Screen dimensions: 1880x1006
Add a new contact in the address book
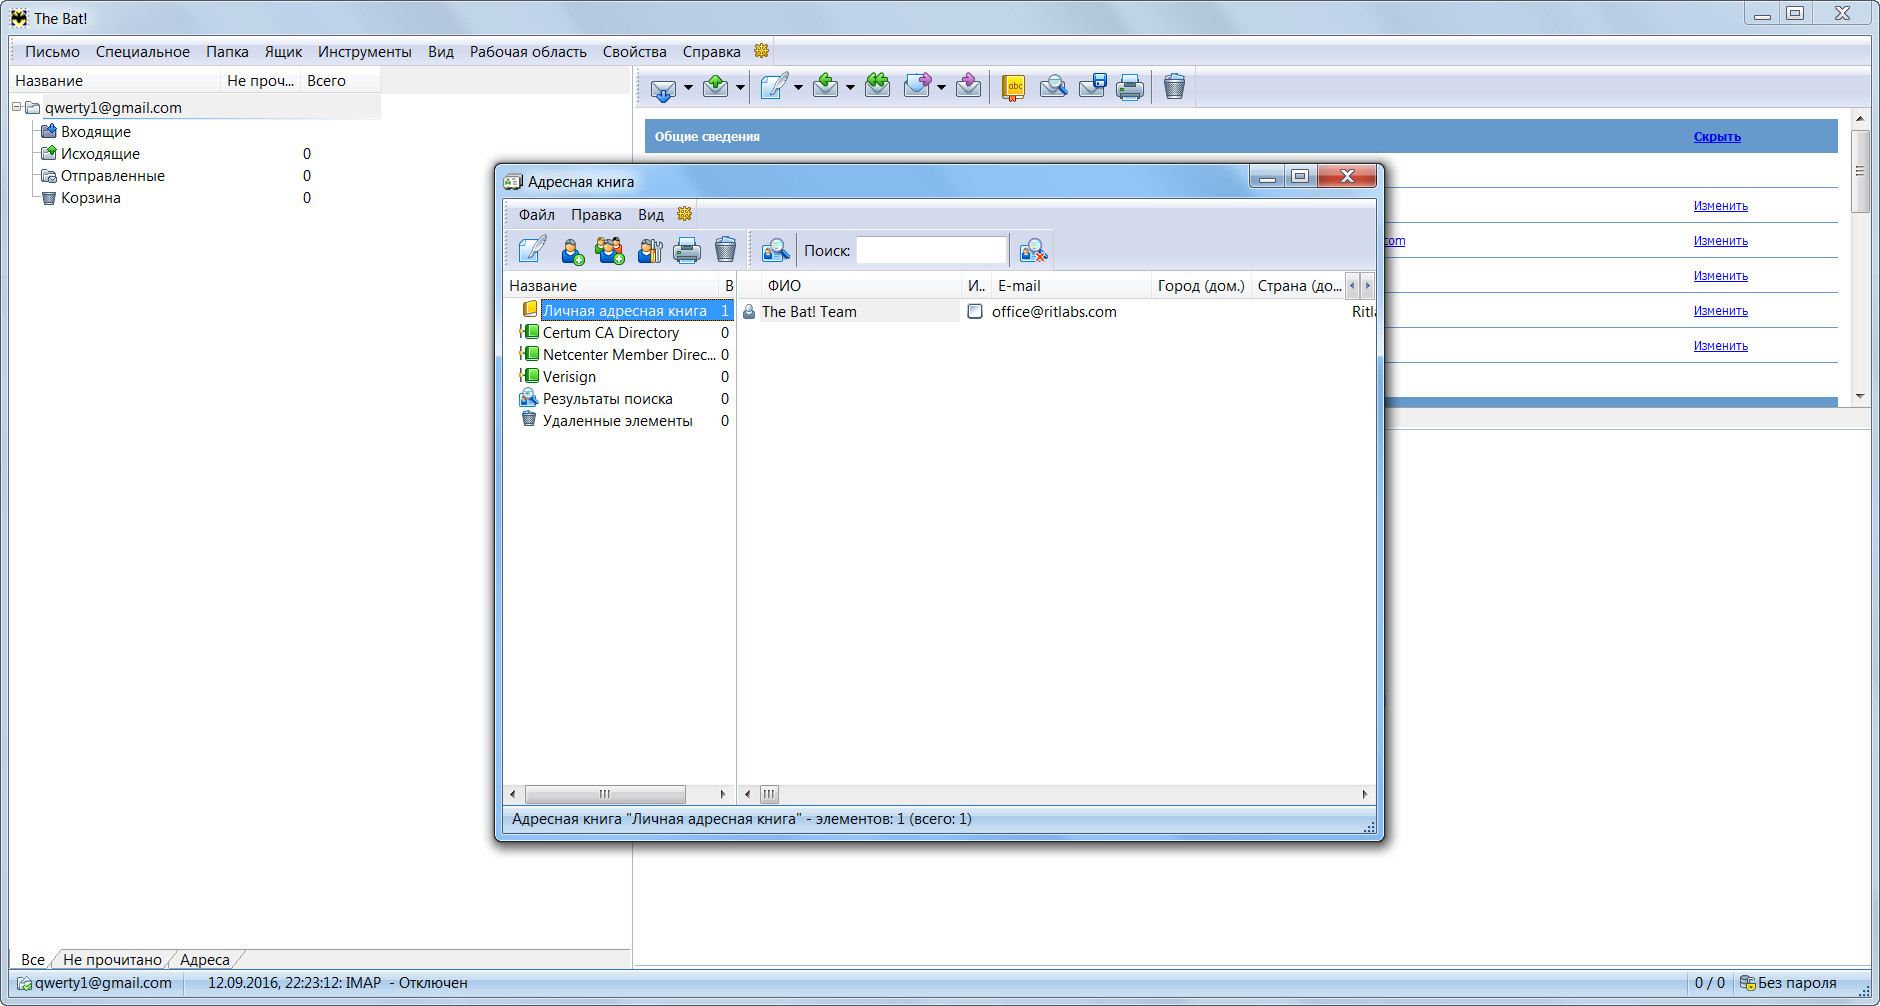click(x=572, y=250)
